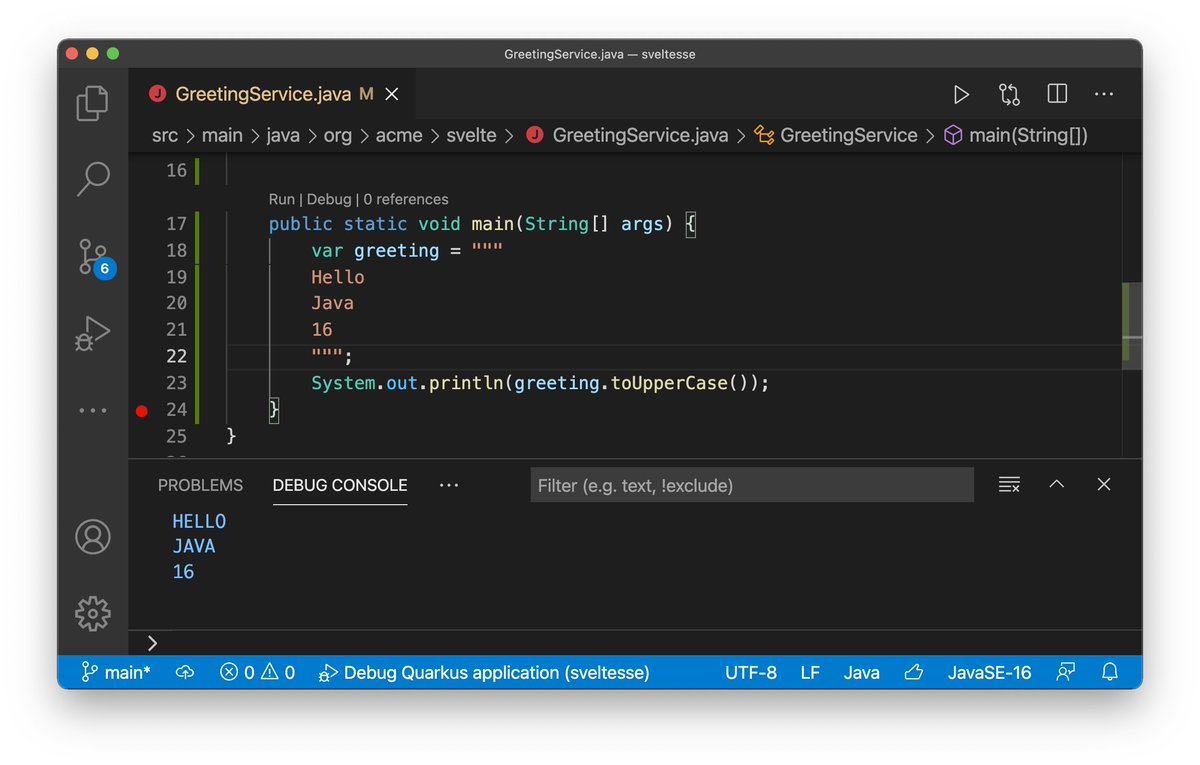Select acme in the breadcrumb path
1200x765 pixels.
399,135
